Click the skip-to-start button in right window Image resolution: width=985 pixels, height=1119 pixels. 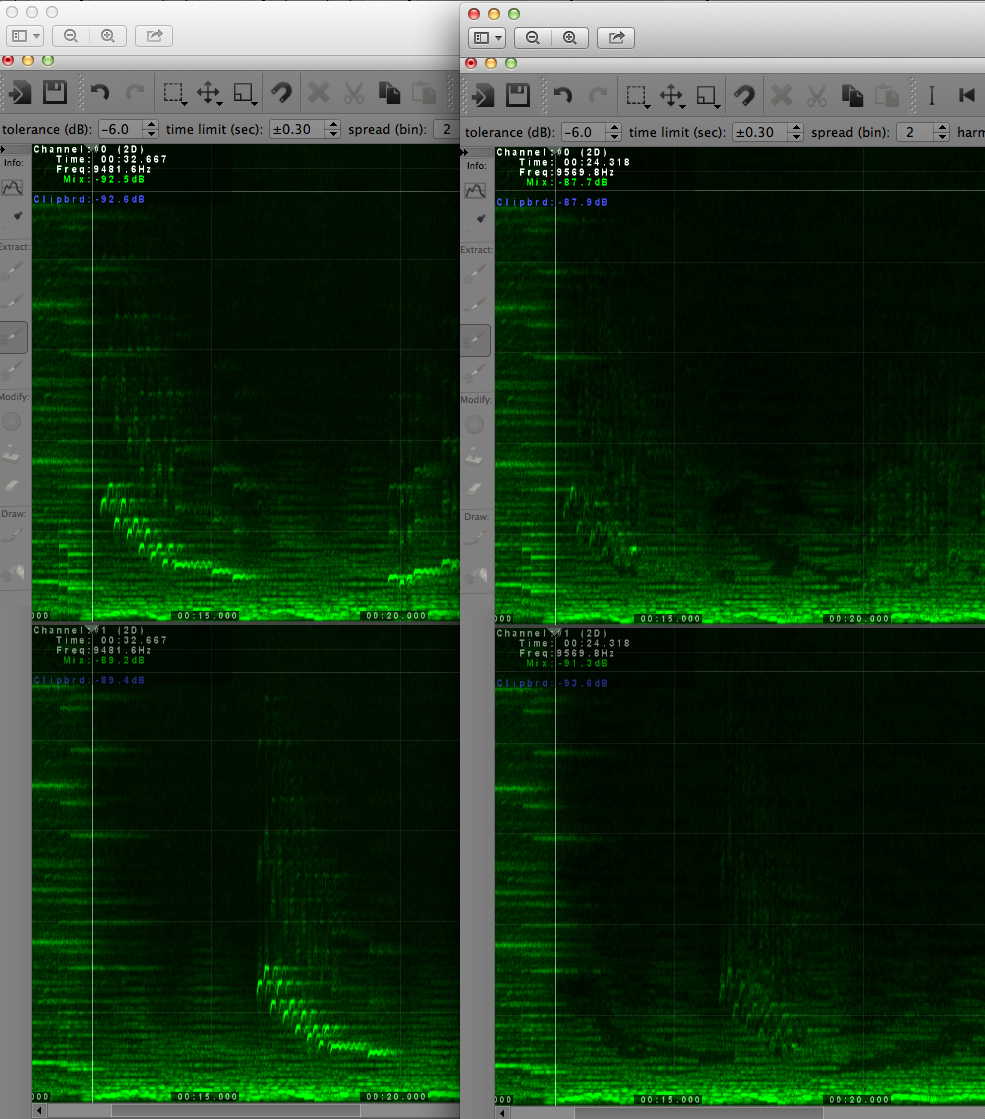pos(966,96)
